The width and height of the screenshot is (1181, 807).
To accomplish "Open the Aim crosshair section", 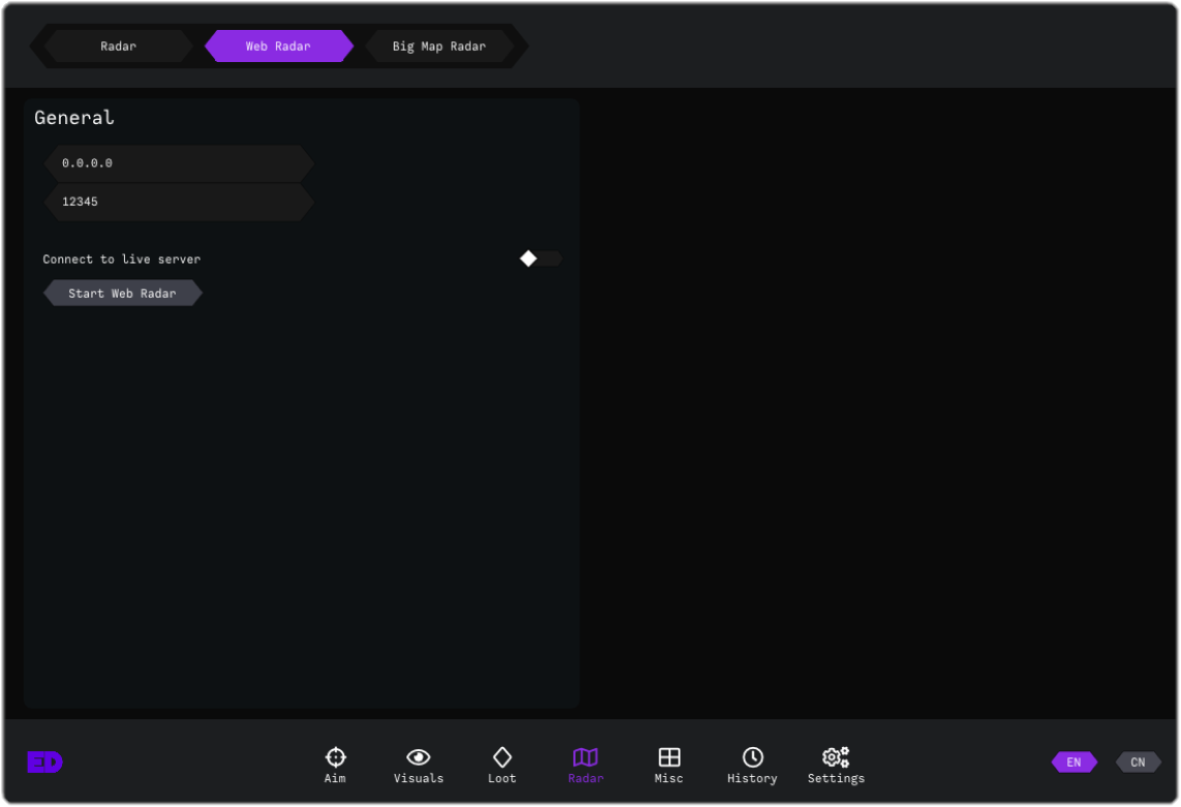I will [x=335, y=765].
